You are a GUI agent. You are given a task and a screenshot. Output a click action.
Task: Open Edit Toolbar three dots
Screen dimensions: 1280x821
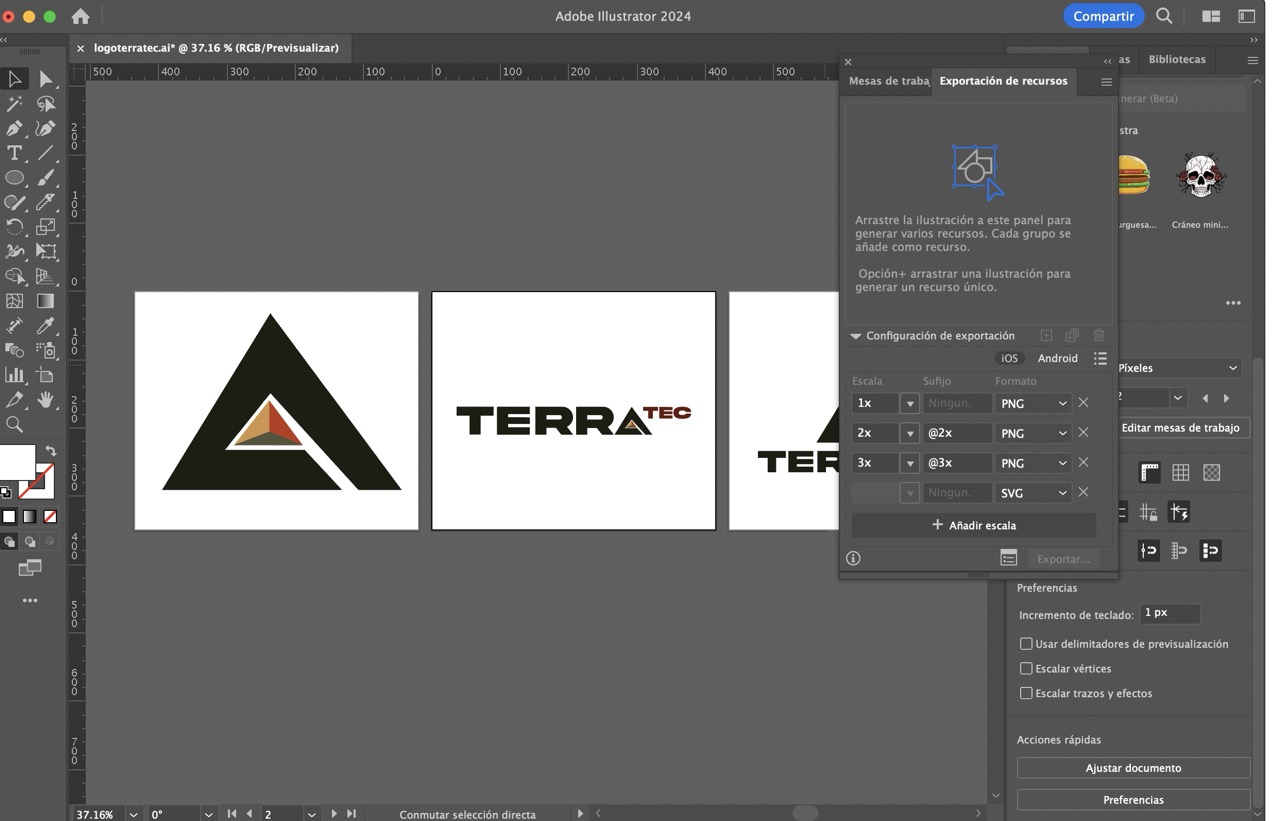coord(30,601)
